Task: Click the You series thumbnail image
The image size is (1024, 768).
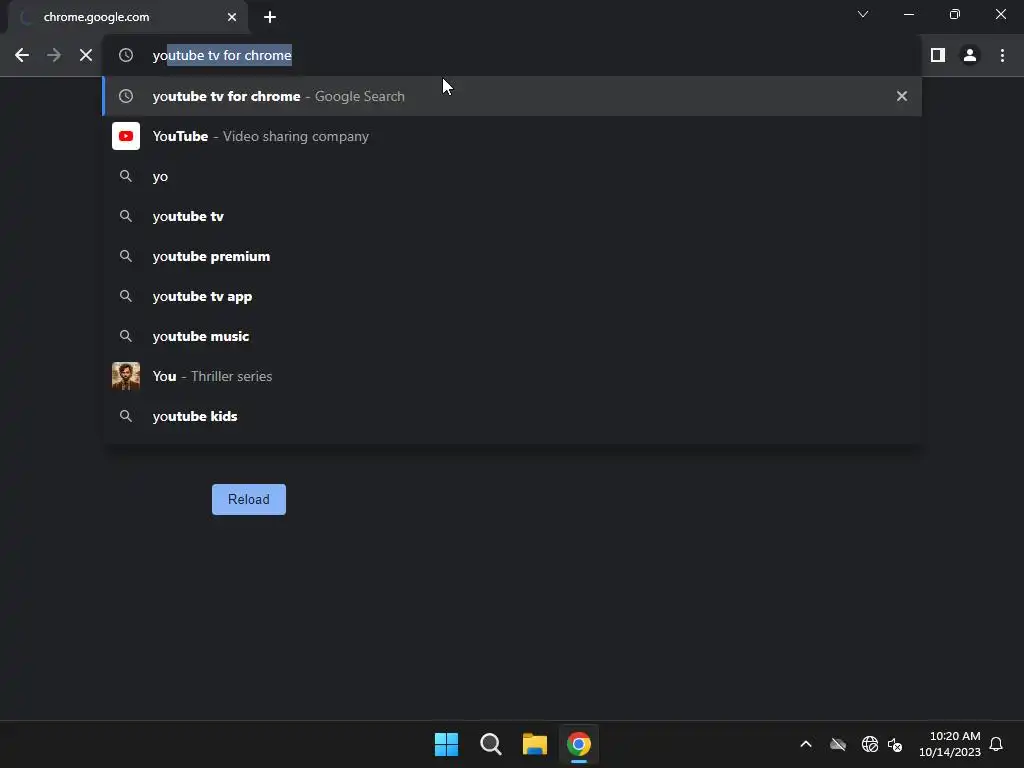Action: click(x=126, y=376)
